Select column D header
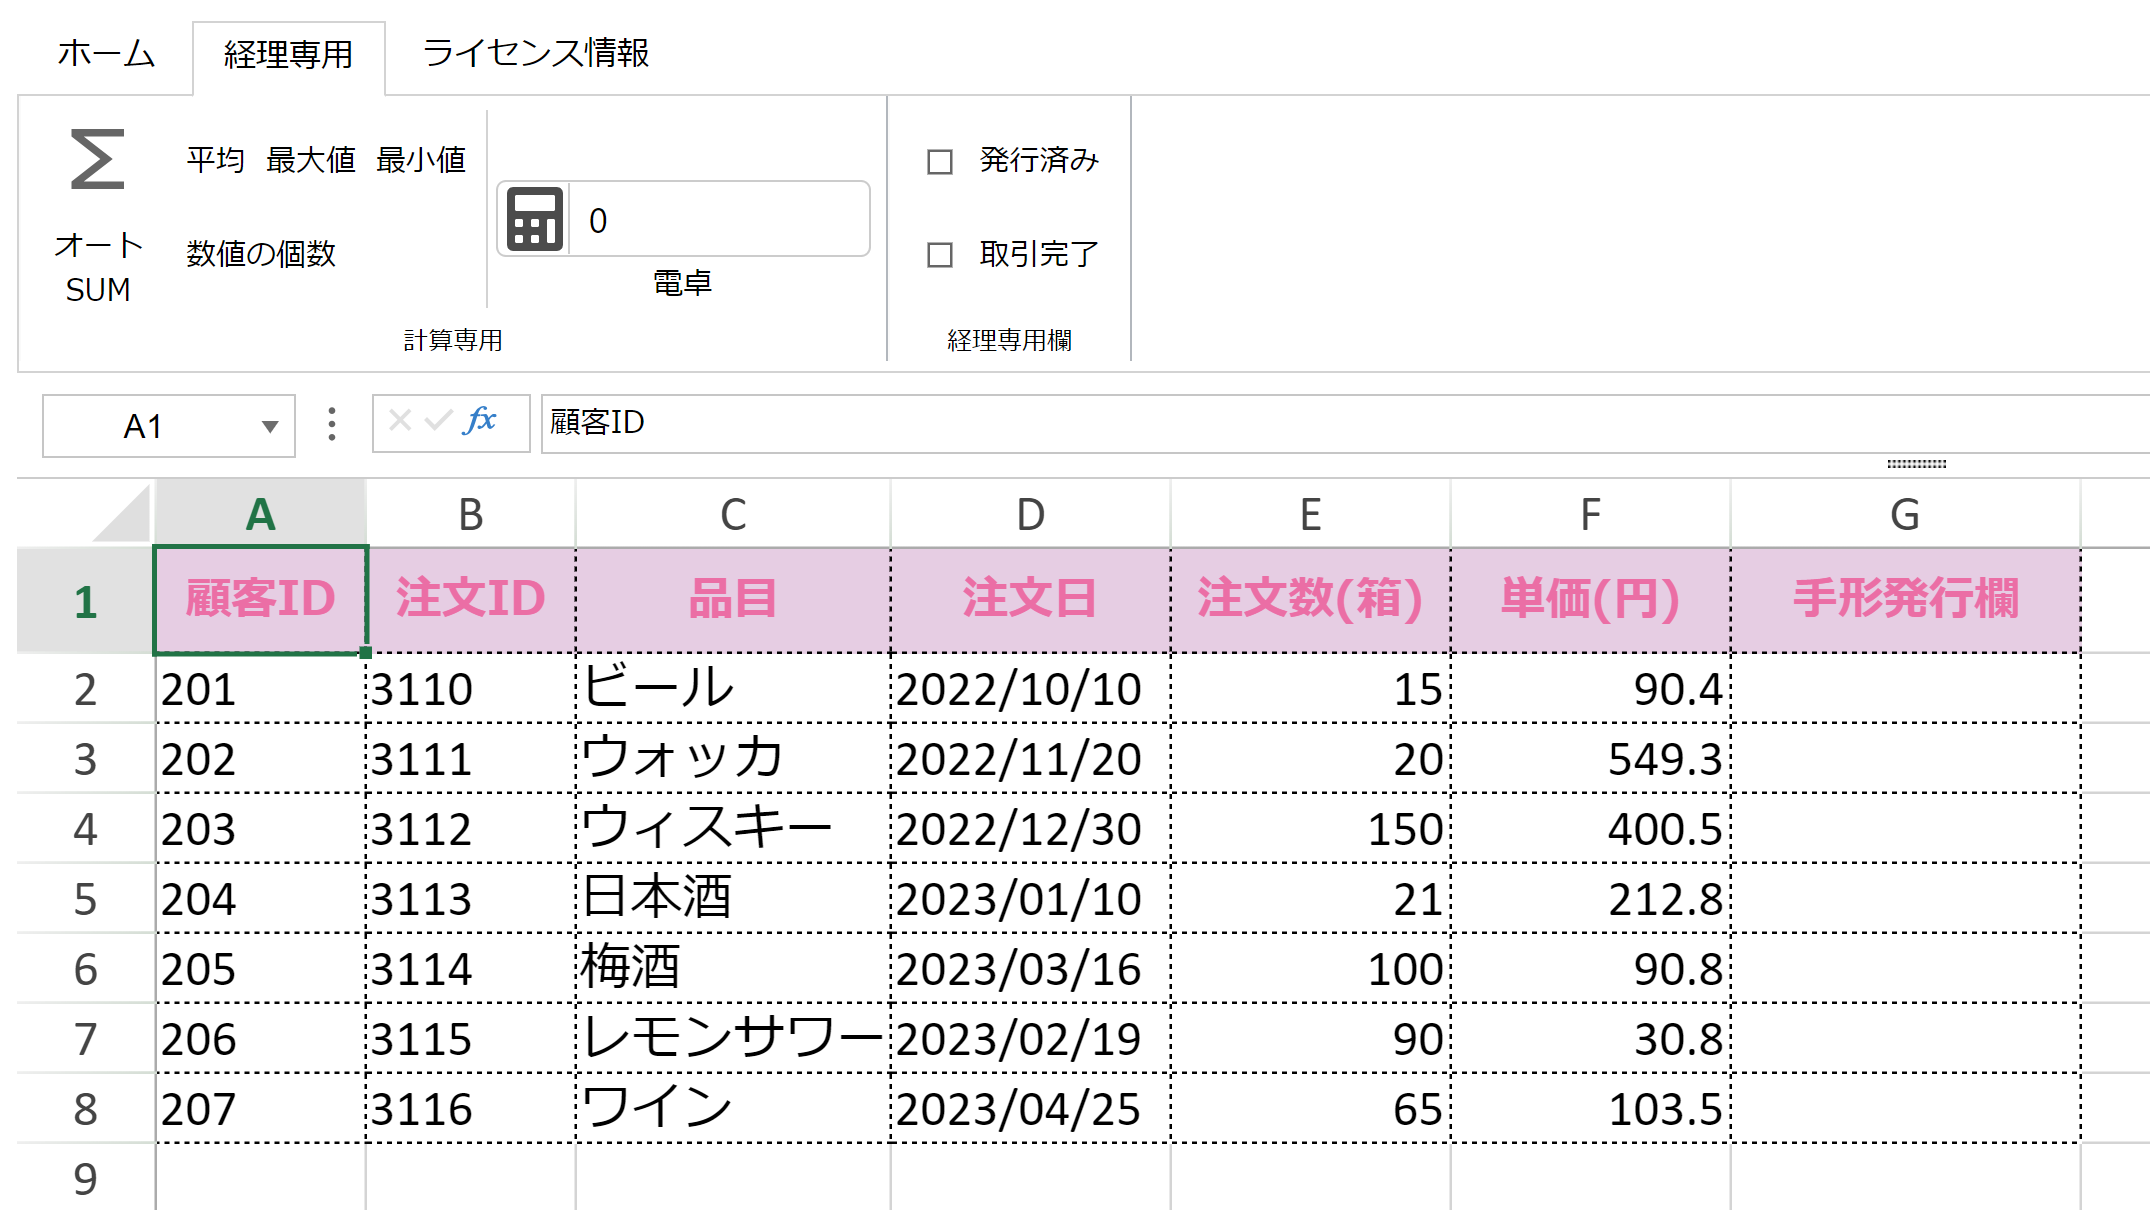 [x=1031, y=514]
